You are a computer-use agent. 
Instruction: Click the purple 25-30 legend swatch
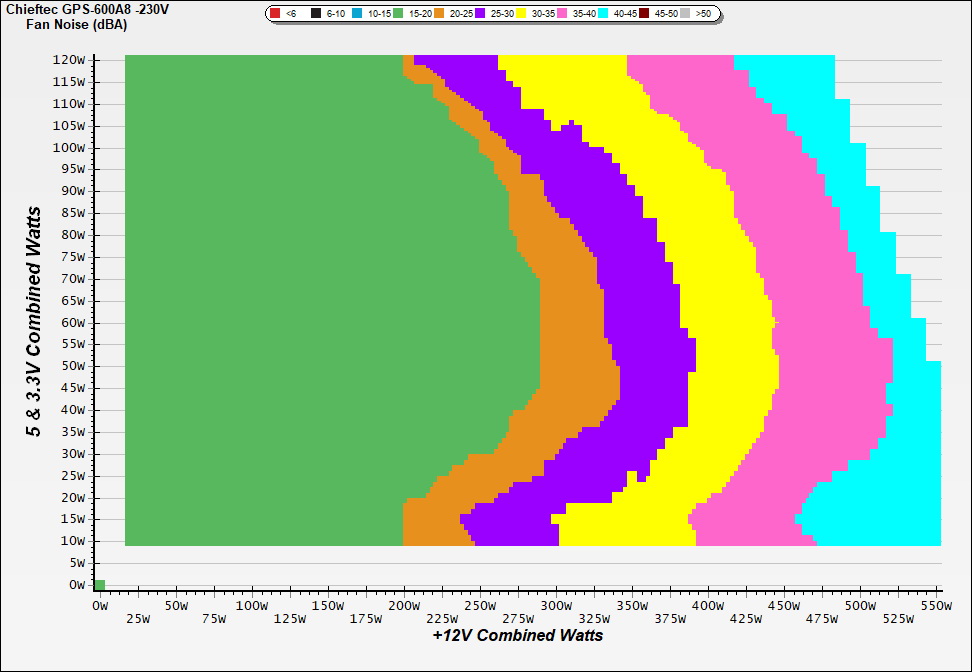(481, 14)
